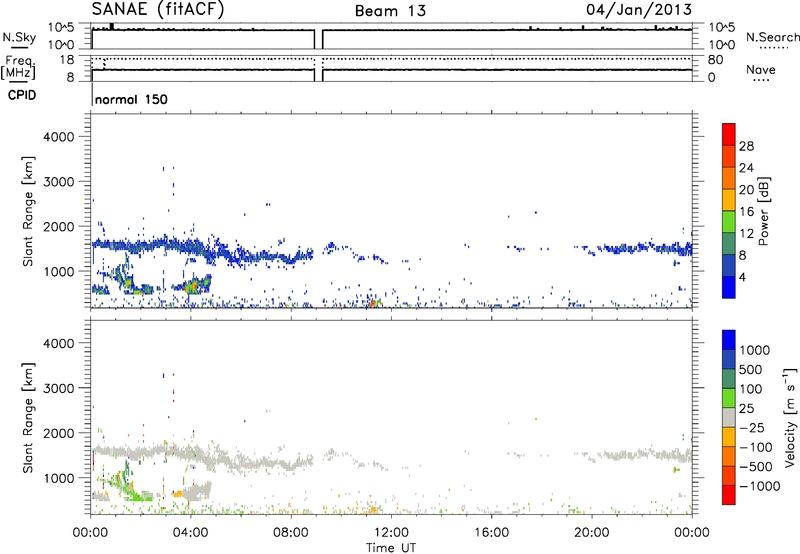Click power scale value '4'
Image resolution: width=800 pixels, height=554 pixels.
coord(742,277)
